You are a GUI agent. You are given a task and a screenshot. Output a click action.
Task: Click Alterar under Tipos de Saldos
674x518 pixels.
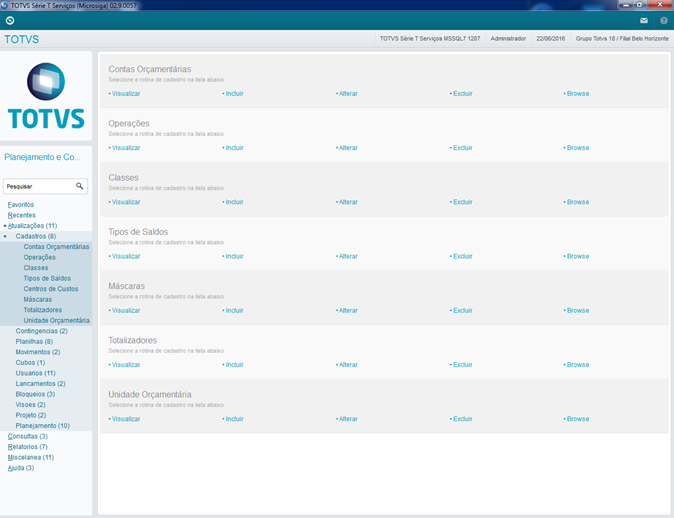coord(347,256)
